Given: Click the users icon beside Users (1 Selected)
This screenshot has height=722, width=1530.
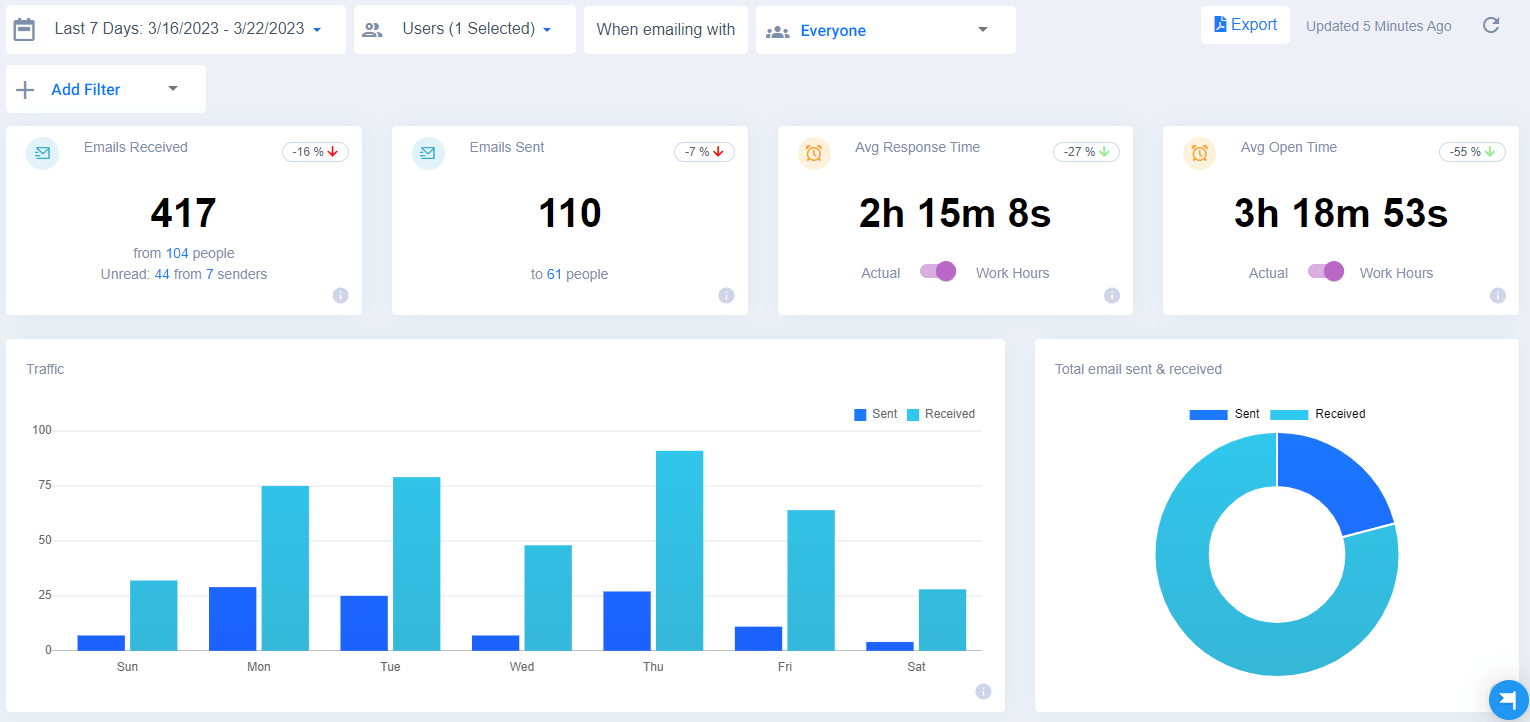Looking at the screenshot, I should point(372,29).
